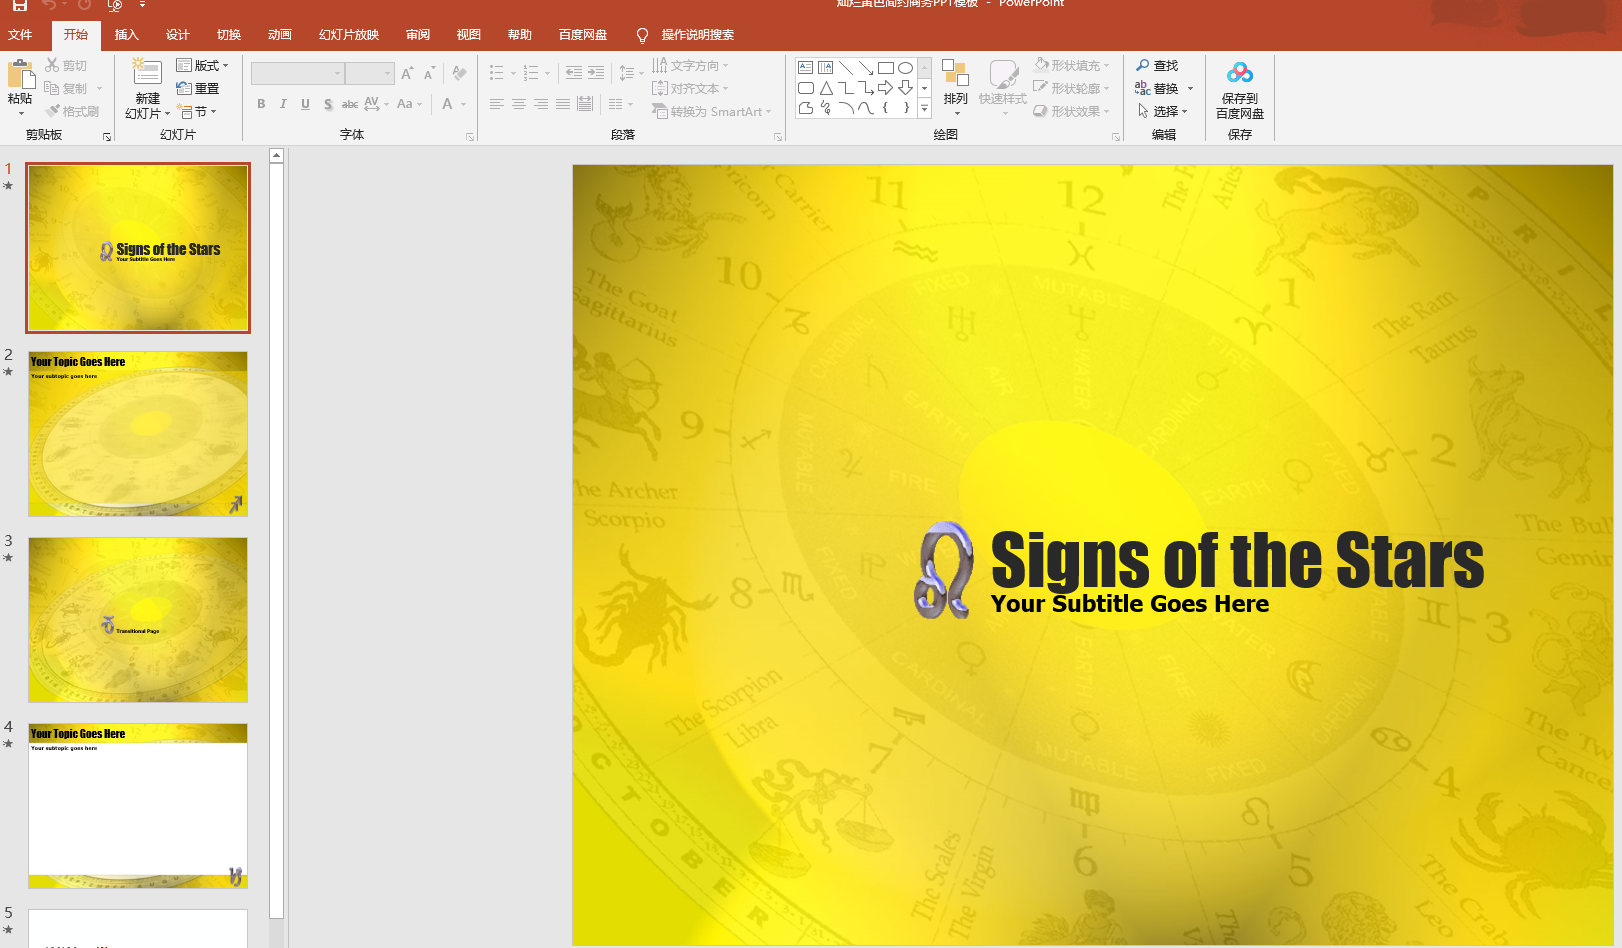Screen dimensions: 1622x948
Task: Open the font color dropdown arrow
Action: (x=464, y=104)
